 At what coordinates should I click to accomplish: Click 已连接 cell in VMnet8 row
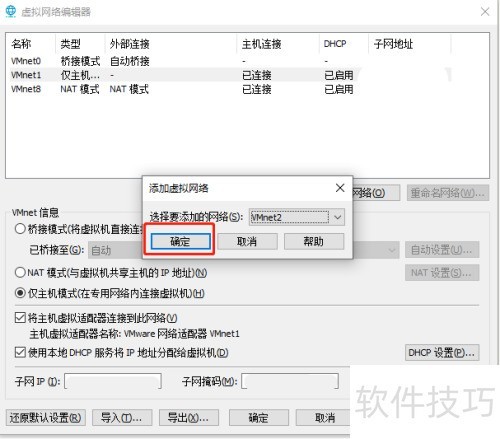coord(257,89)
